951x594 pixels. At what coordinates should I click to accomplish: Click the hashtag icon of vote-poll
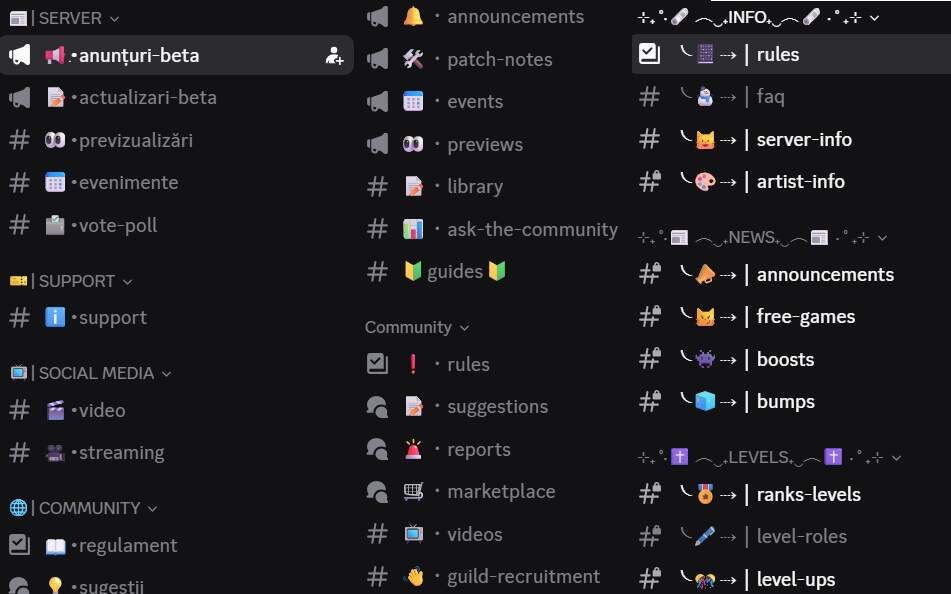click(x=20, y=225)
